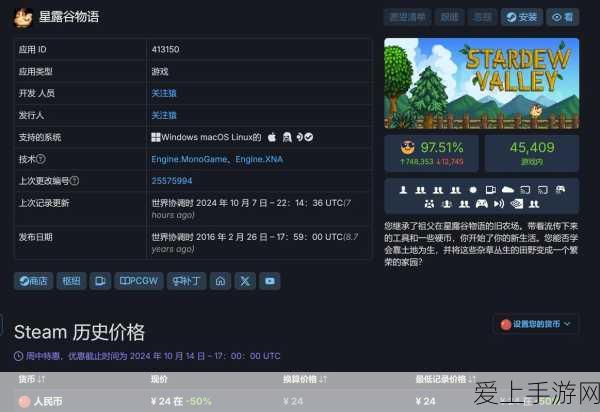Open the trading cards icon link button
Screen dimensions: 600x412
(x=100, y=281)
